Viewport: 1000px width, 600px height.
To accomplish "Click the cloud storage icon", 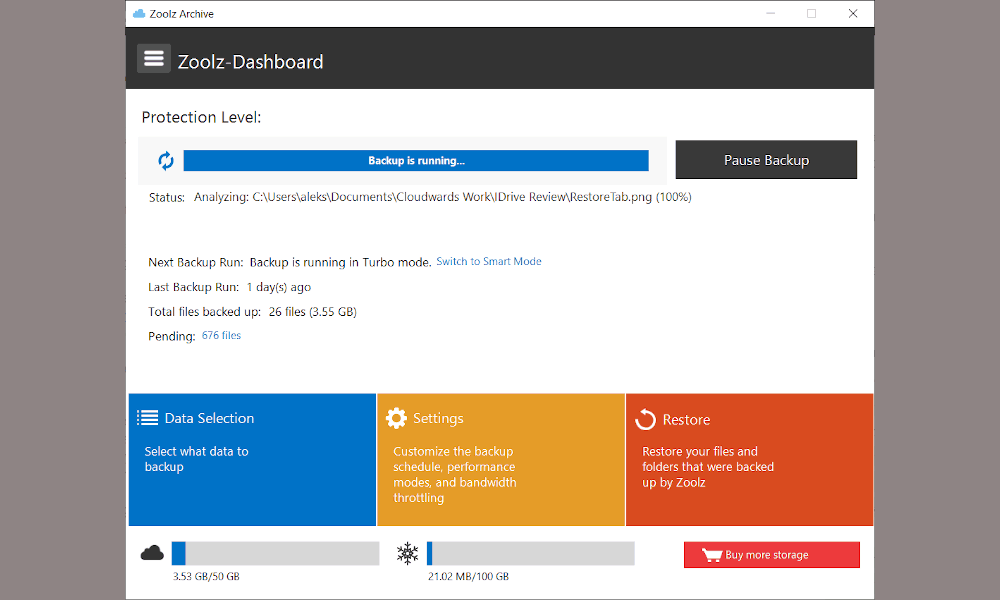I will pos(152,553).
